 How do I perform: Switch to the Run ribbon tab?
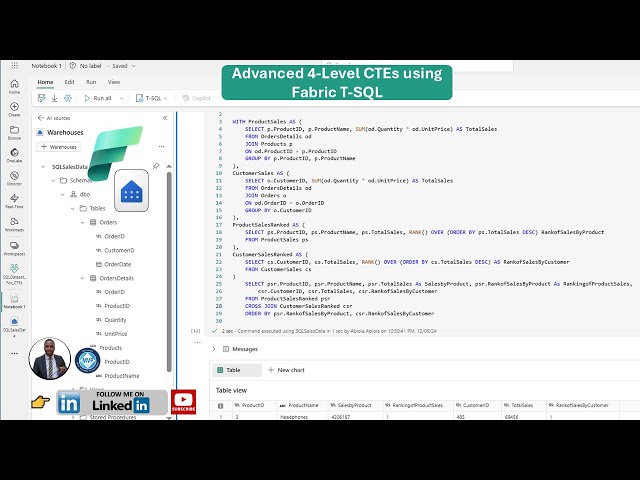(91, 82)
